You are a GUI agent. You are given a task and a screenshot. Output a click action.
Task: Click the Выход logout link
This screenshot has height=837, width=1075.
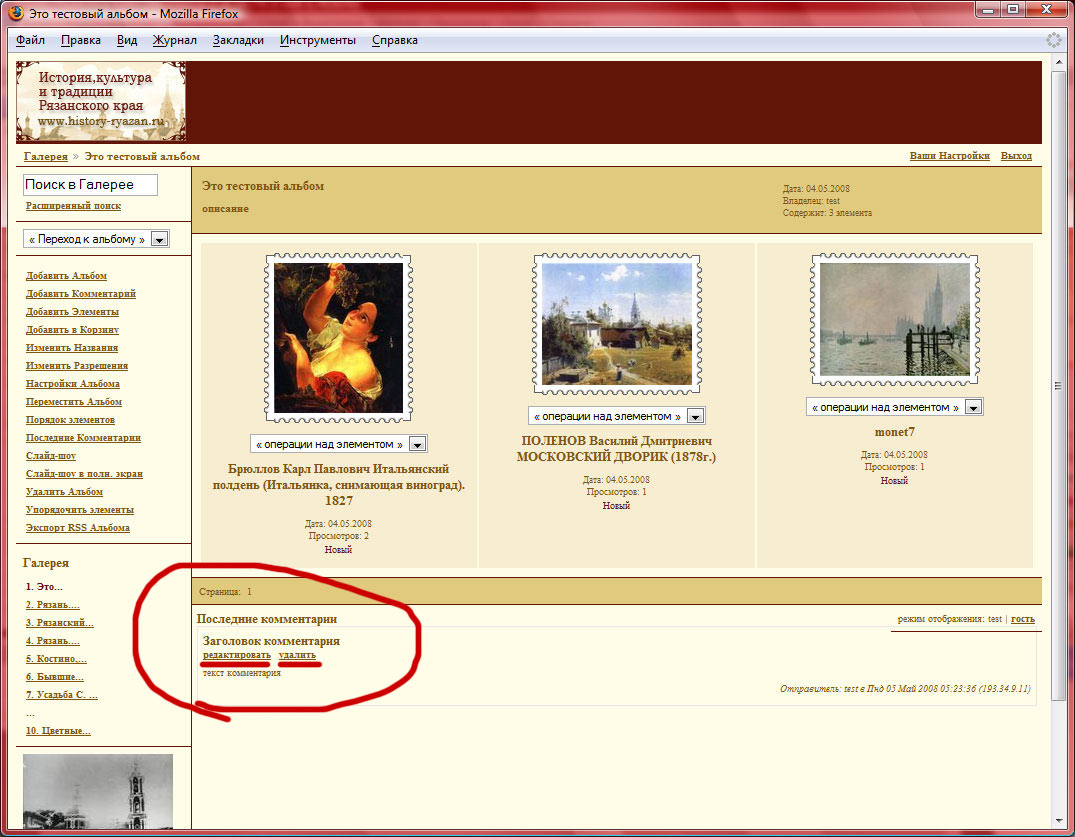pos(1016,156)
